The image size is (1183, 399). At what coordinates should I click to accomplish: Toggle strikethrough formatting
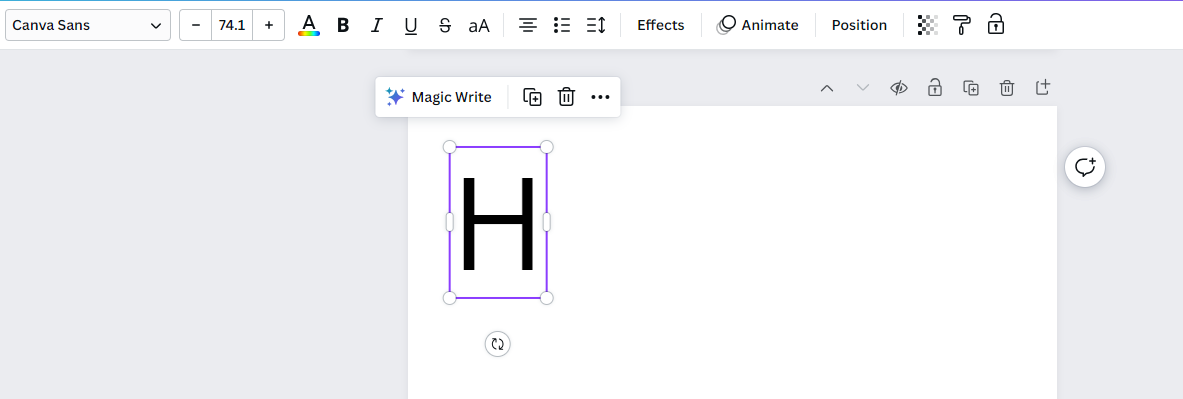[445, 25]
